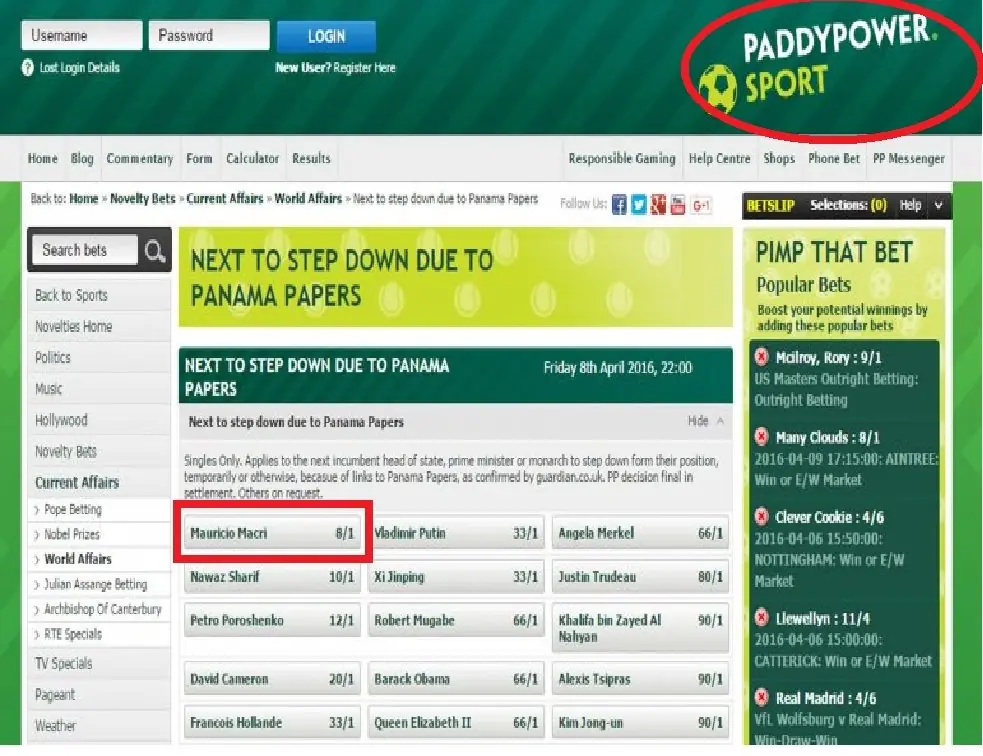Open the Home menu item
The width and height of the screenshot is (983, 756).
pyautogui.click(x=43, y=159)
